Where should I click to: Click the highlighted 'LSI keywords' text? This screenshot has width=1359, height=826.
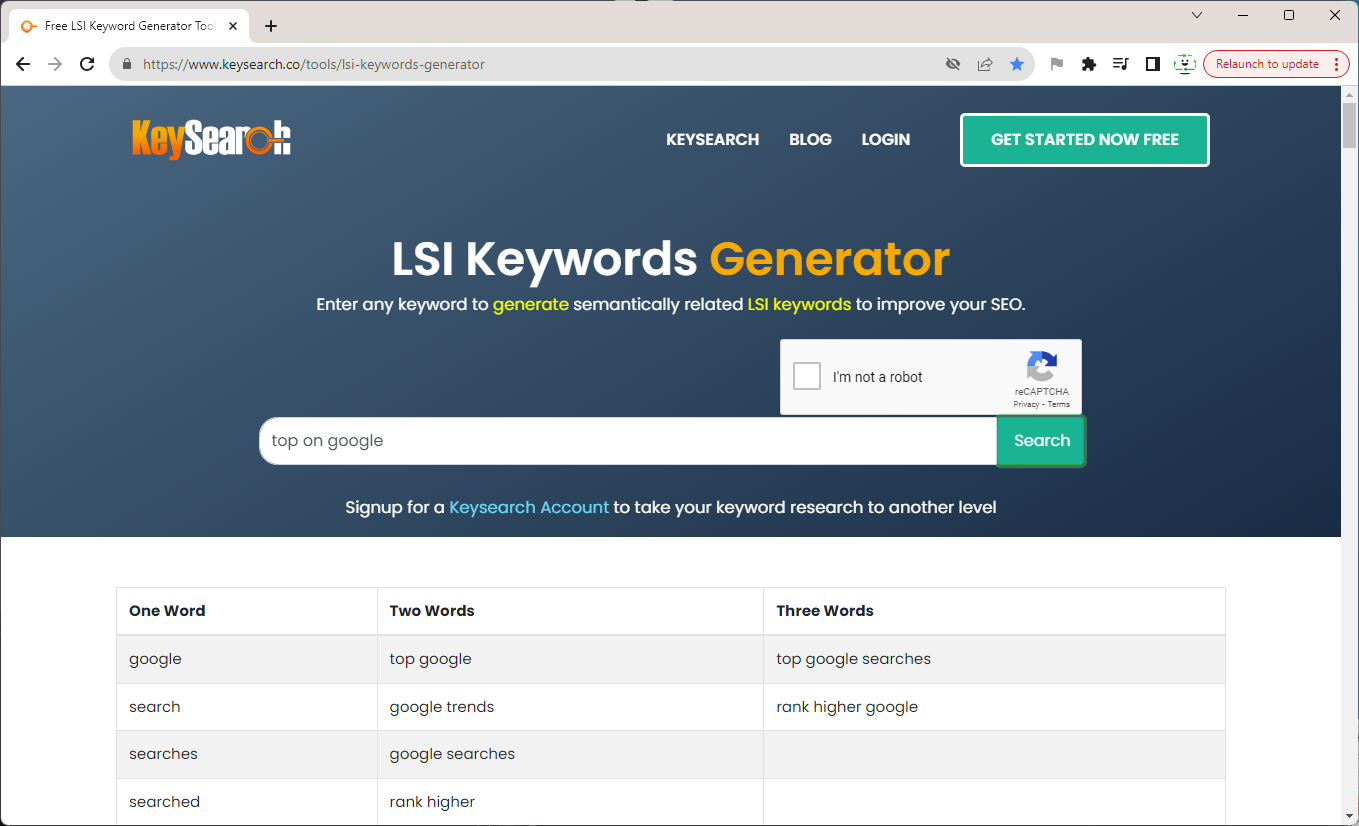pyautogui.click(x=799, y=304)
